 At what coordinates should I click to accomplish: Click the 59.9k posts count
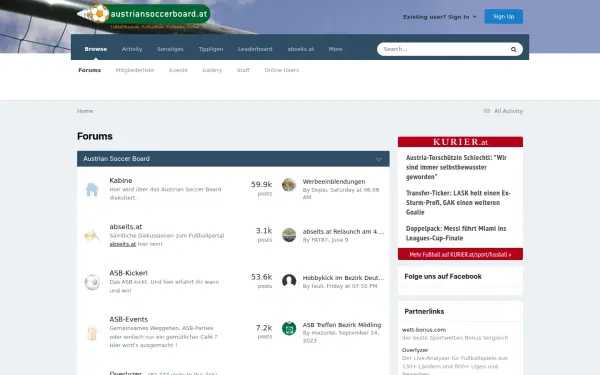pos(262,184)
